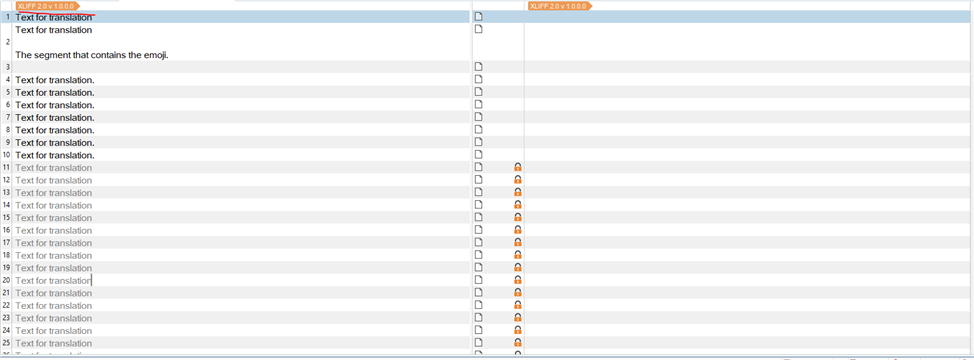Click source text of segment 20 with cursor
This screenshot has height=360, width=974.
(x=53, y=281)
